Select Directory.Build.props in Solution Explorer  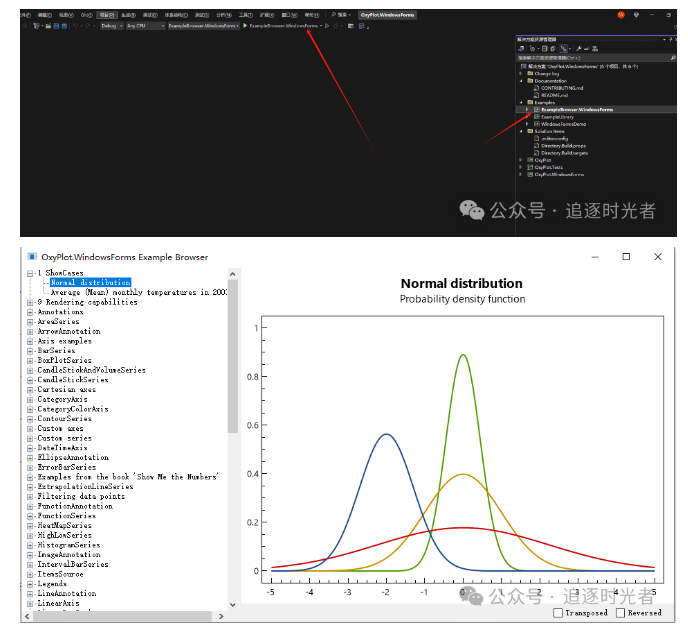coord(563,146)
